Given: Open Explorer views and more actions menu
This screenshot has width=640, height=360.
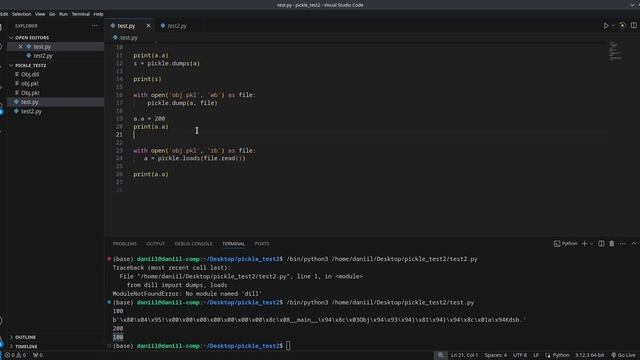Looking at the screenshot, I should tap(95, 26).
